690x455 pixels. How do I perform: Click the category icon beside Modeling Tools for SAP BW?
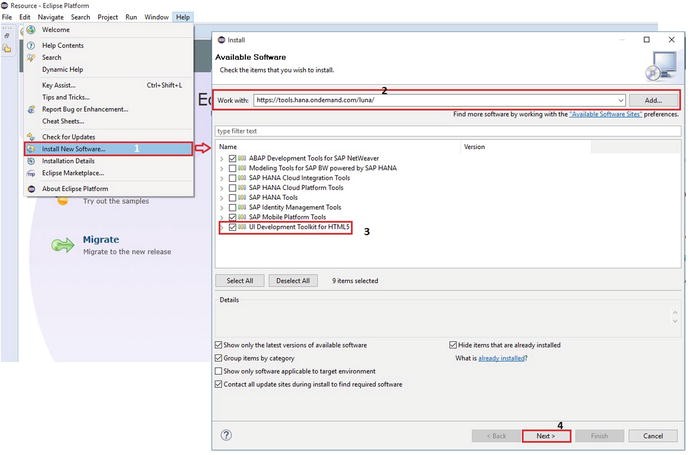242,168
